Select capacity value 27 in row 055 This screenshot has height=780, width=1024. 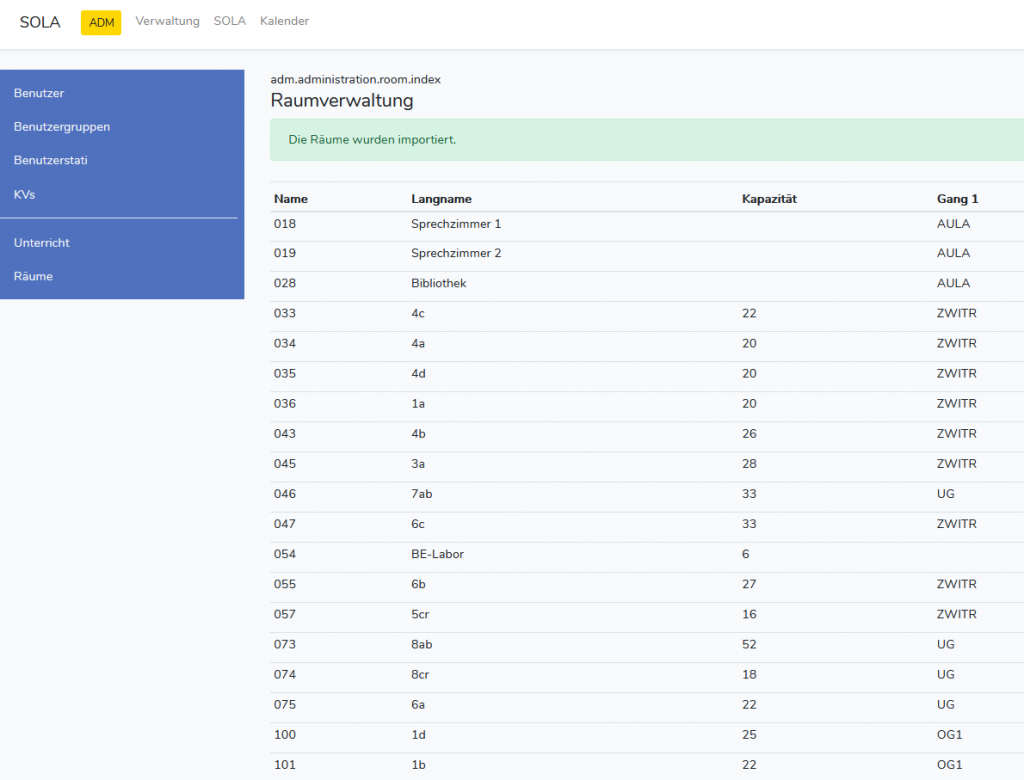(749, 583)
